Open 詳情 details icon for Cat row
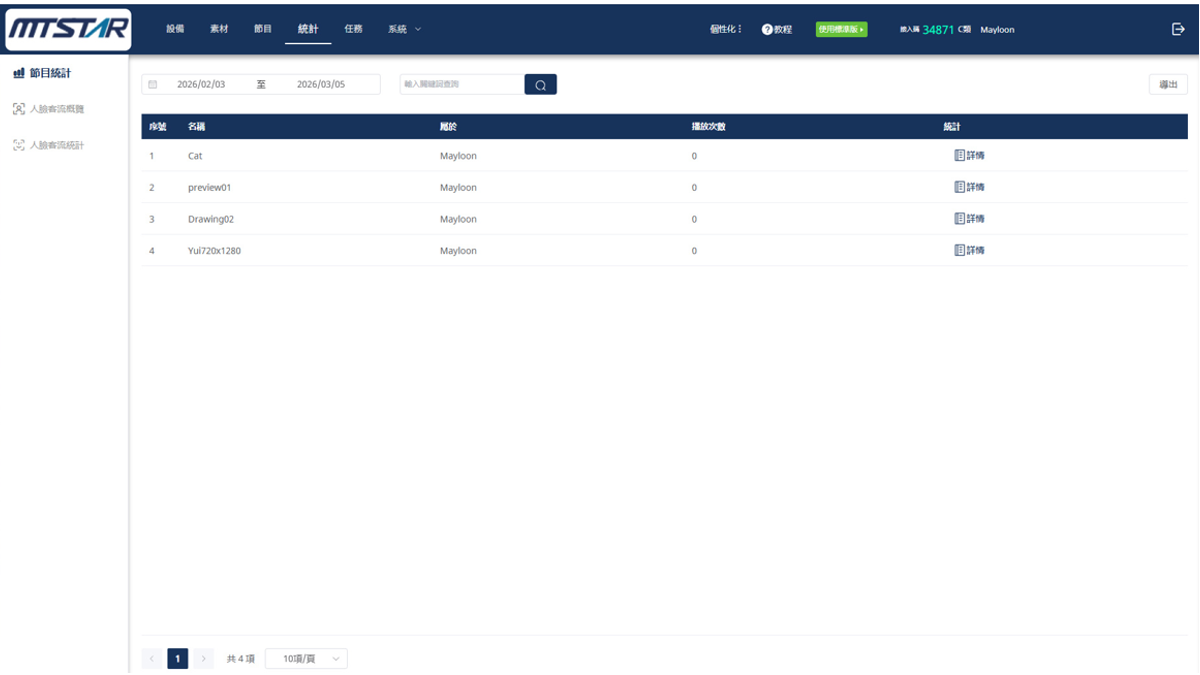 tap(960, 156)
